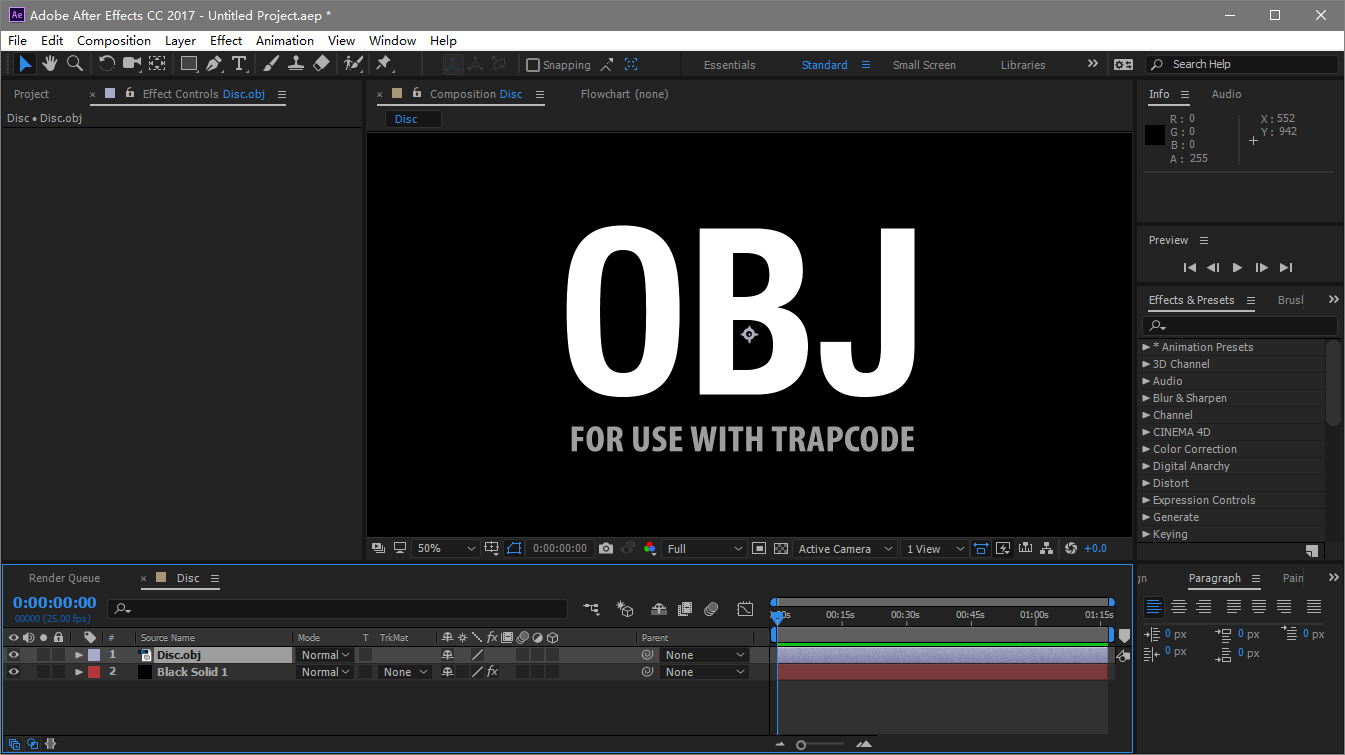Enable the Snapping checkbox

point(533,65)
